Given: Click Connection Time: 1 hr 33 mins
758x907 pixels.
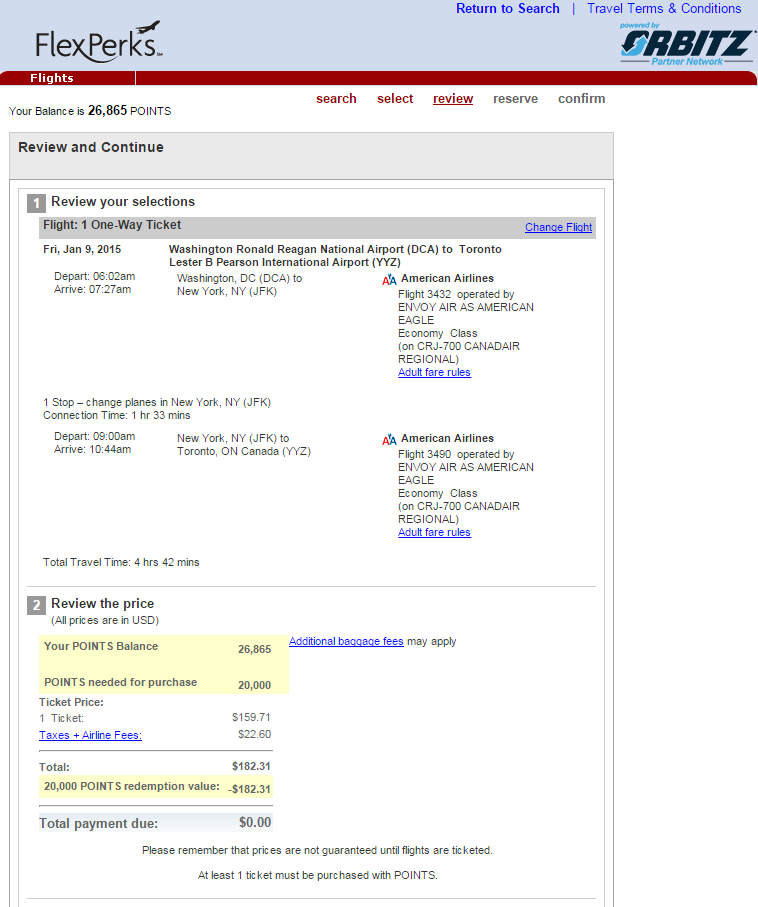Looking at the screenshot, I should (117, 415).
